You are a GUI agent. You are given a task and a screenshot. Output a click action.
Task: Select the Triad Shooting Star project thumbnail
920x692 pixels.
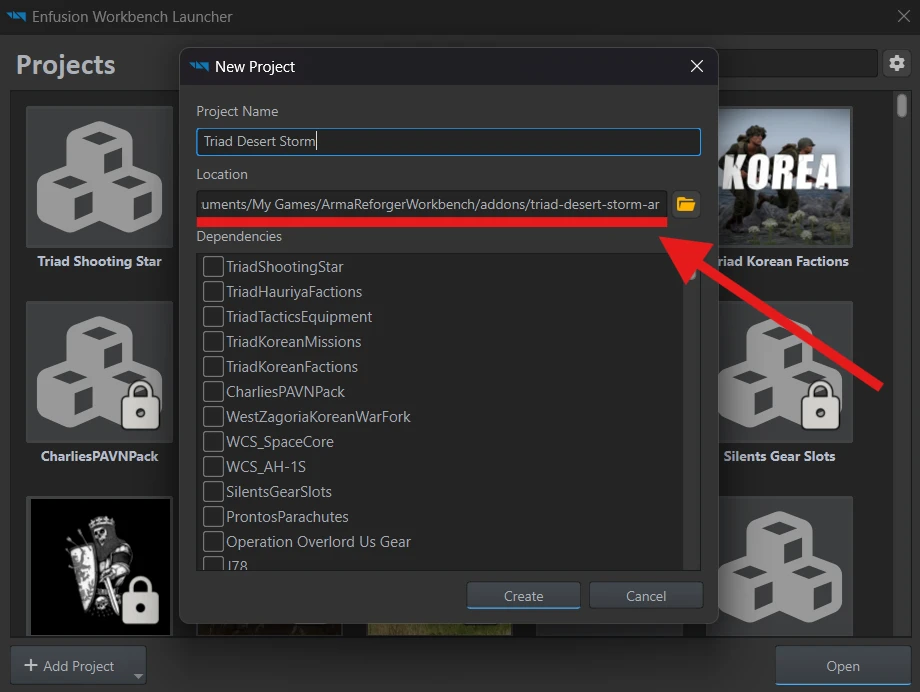coord(99,177)
